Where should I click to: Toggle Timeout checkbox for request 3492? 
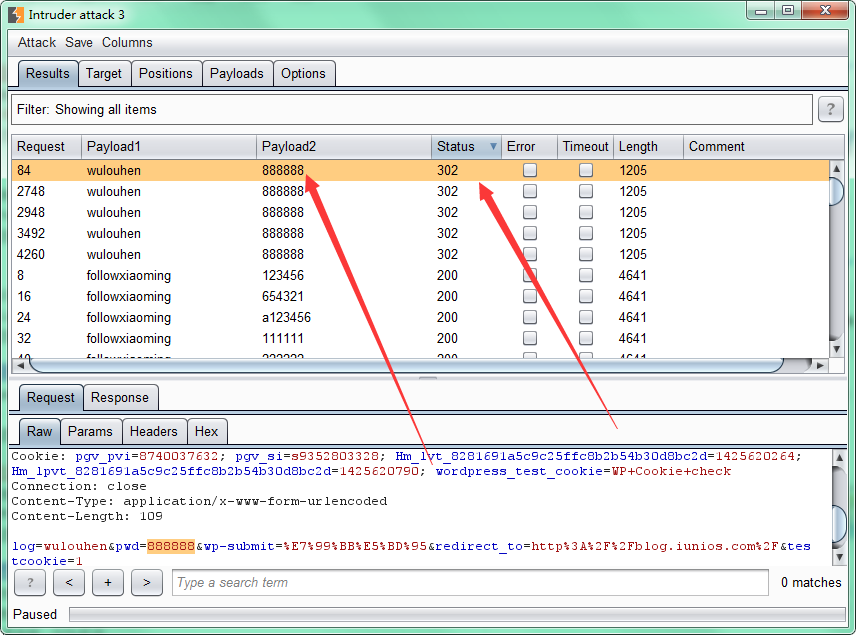[586, 233]
